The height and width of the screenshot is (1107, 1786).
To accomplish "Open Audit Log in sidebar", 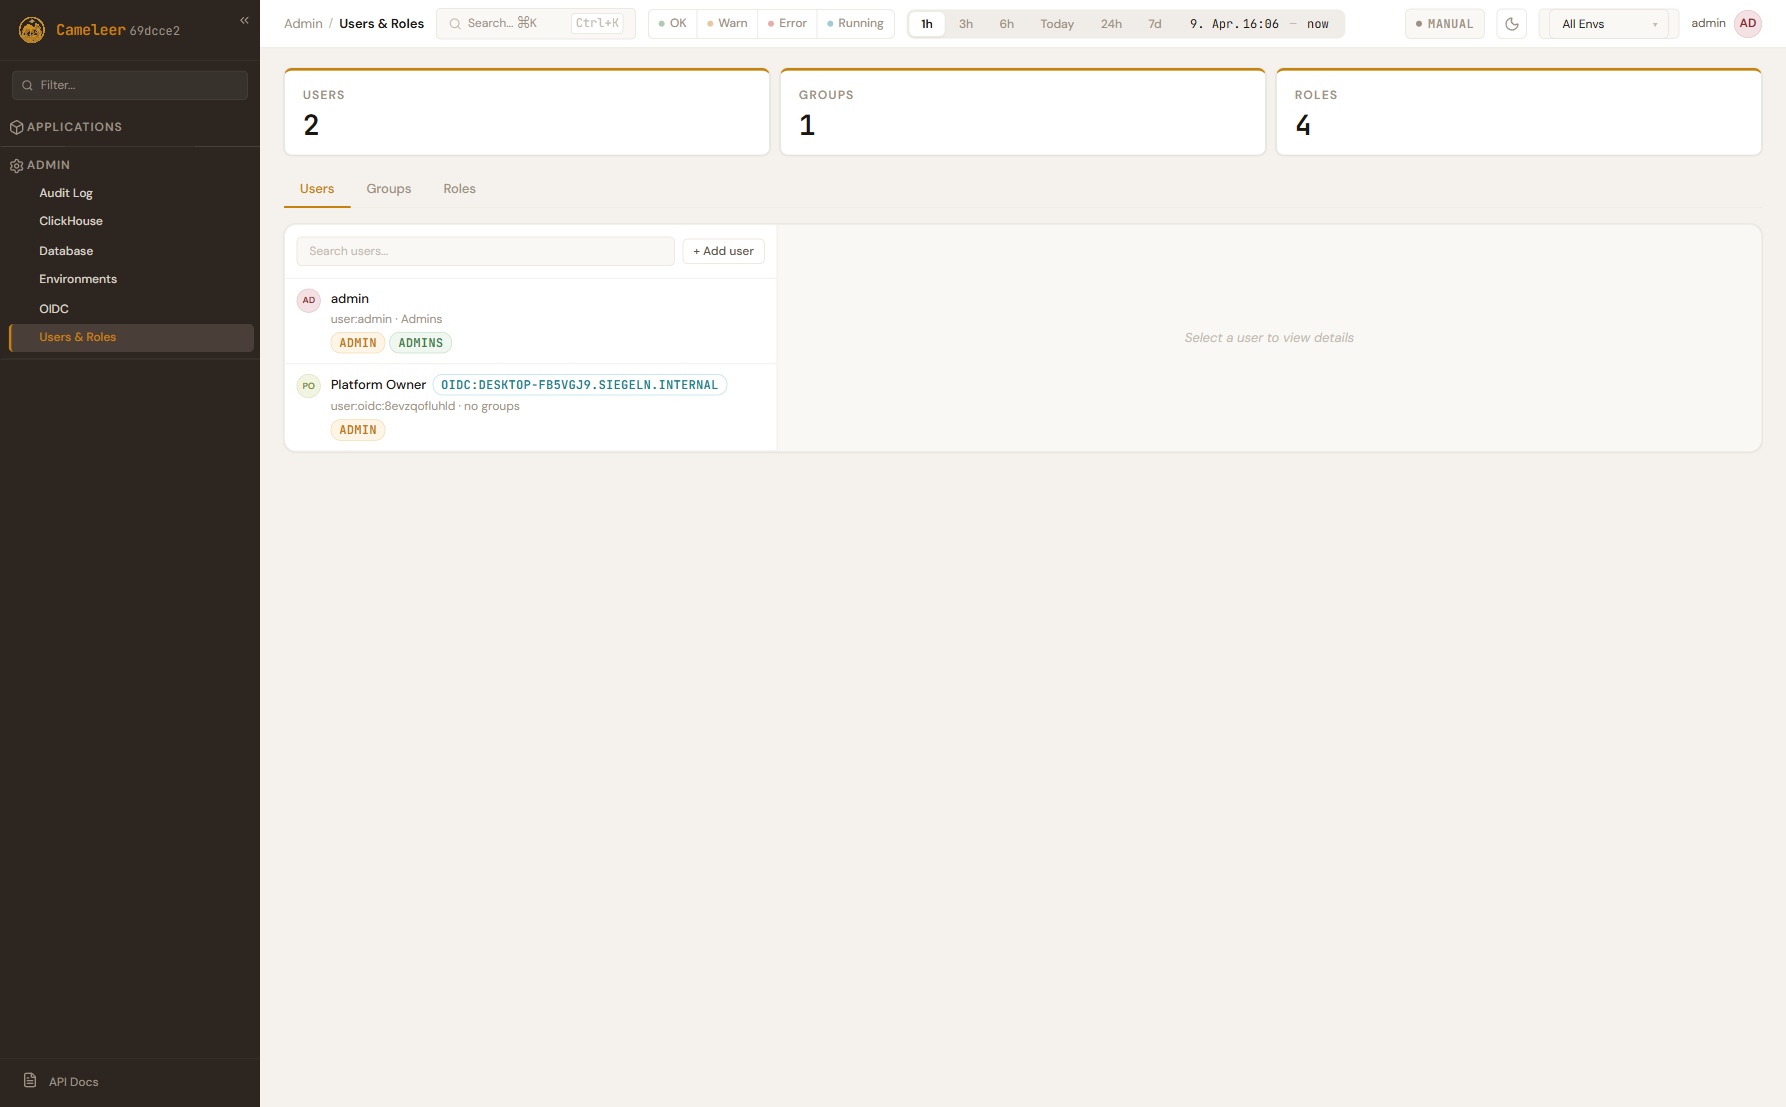I will pos(66,193).
